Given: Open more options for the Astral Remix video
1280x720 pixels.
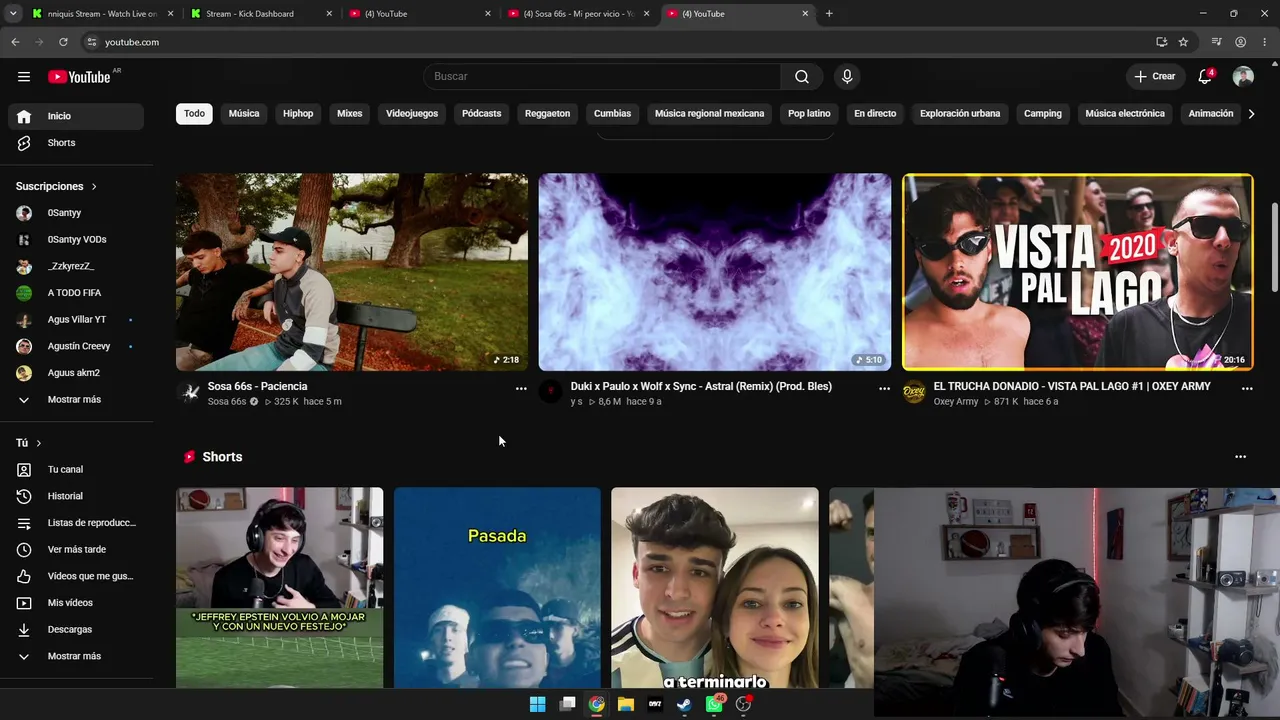Looking at the screenshot, I should coord(884,388).
